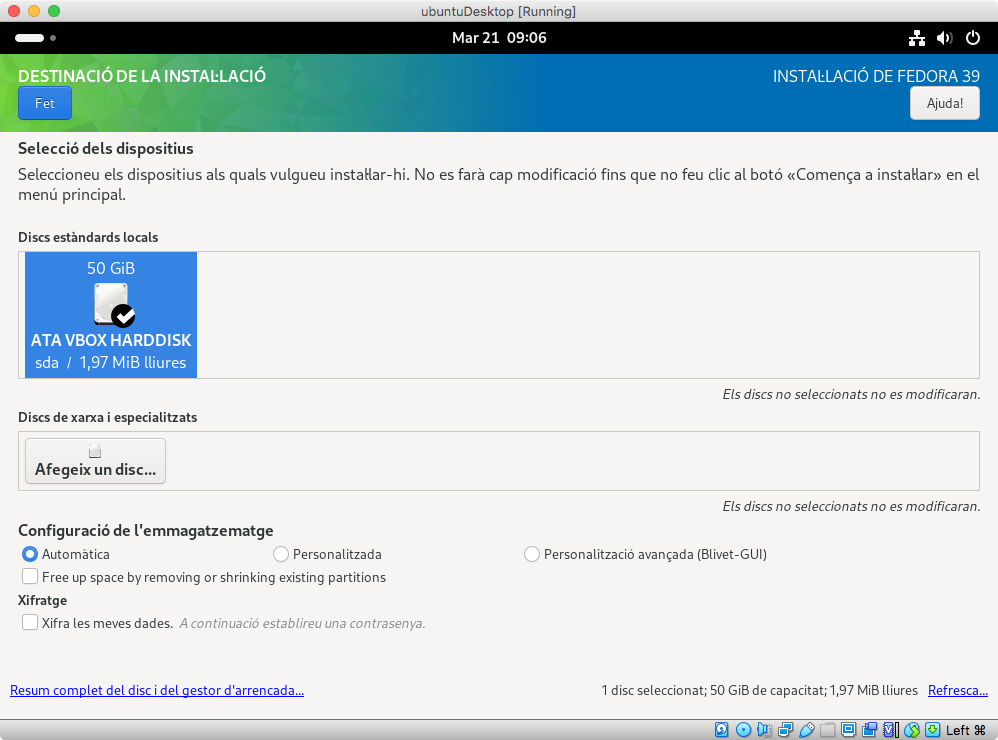This screenshot has height=740, width=998.
Task: Open VirtualBox mouse integration indicator
Action: point(912,730)
